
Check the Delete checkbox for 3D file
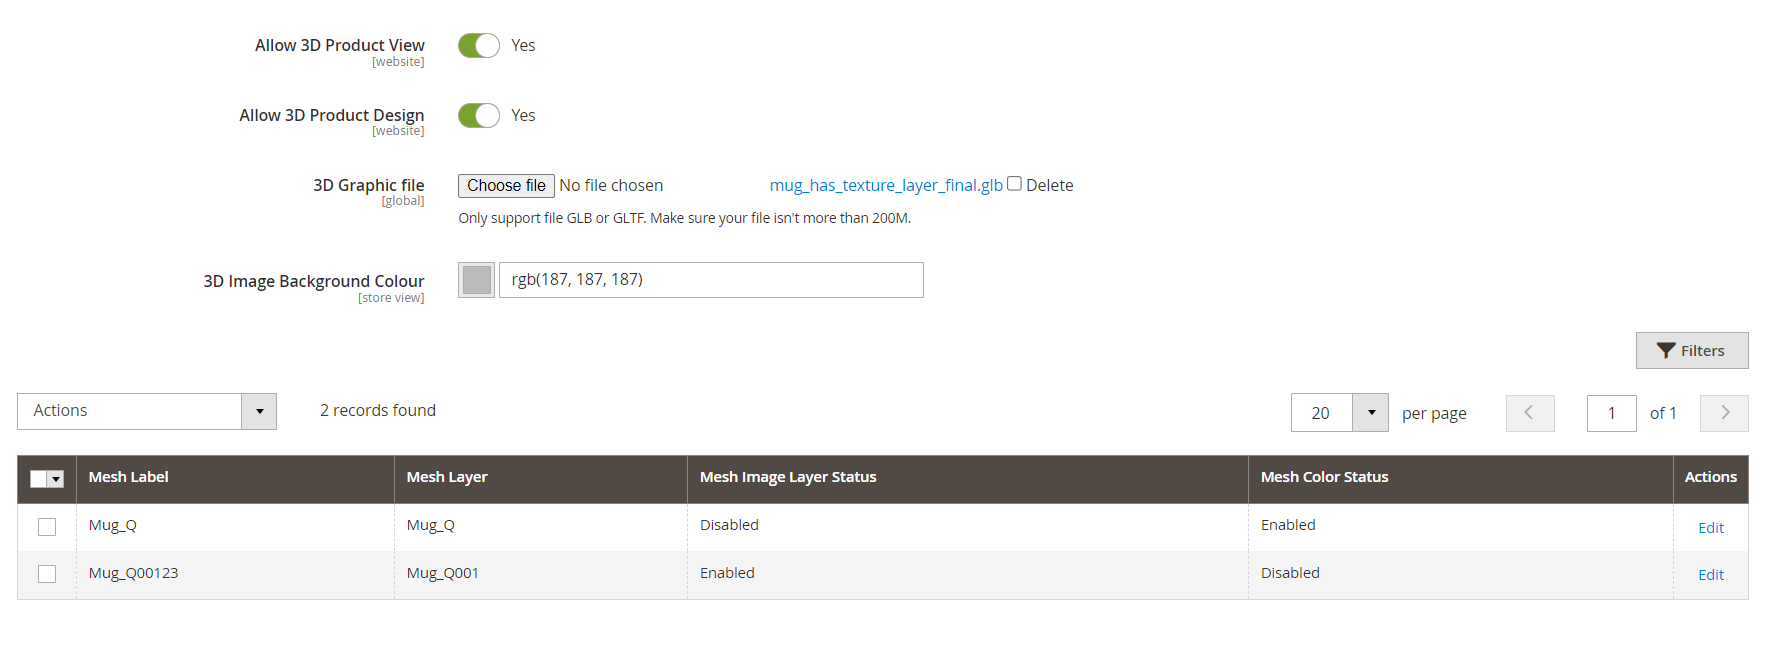point(1014,184)
